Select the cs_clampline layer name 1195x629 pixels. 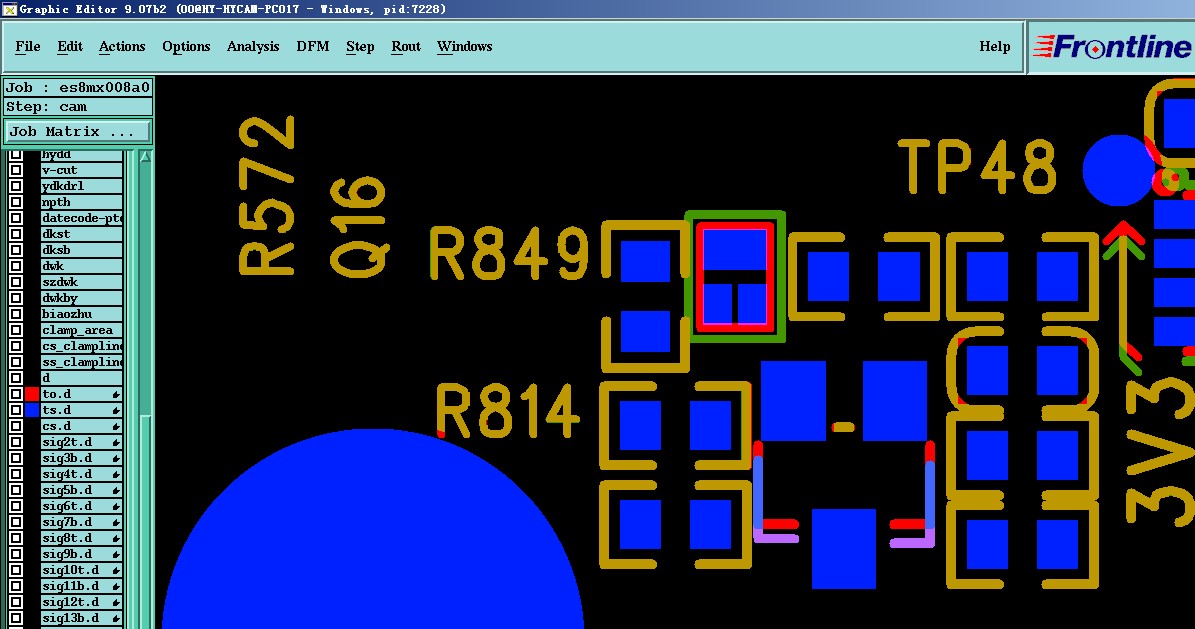tap(82, 346)
